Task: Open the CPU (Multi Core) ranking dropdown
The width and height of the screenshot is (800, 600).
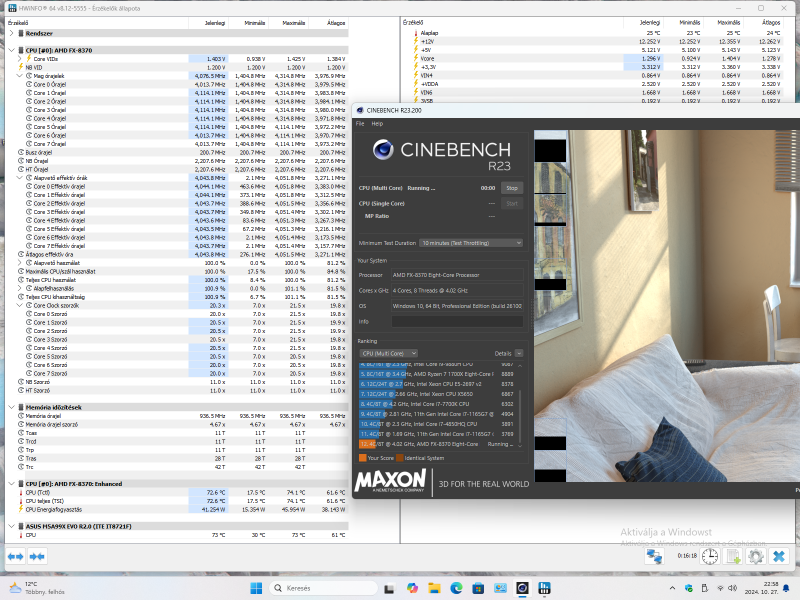Action: coord(388,353)
